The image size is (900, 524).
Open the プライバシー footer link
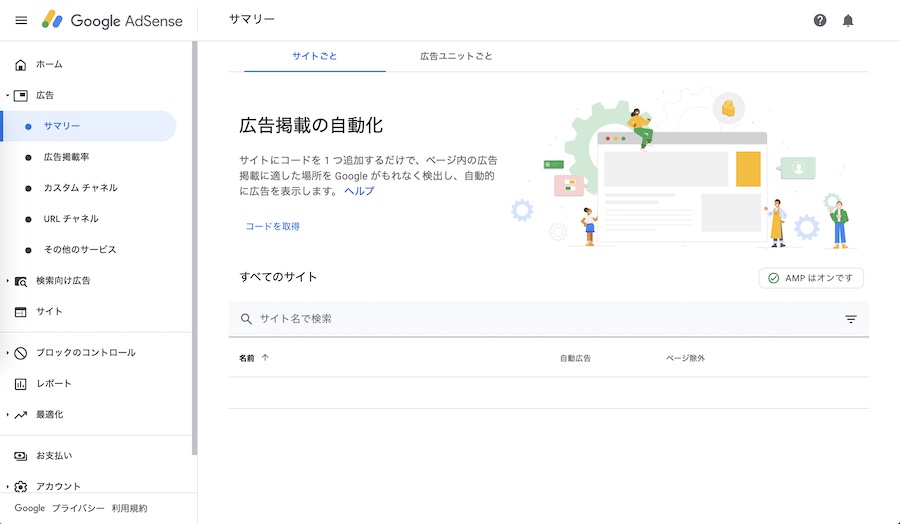pyautogui.click(x=78, y=509)
